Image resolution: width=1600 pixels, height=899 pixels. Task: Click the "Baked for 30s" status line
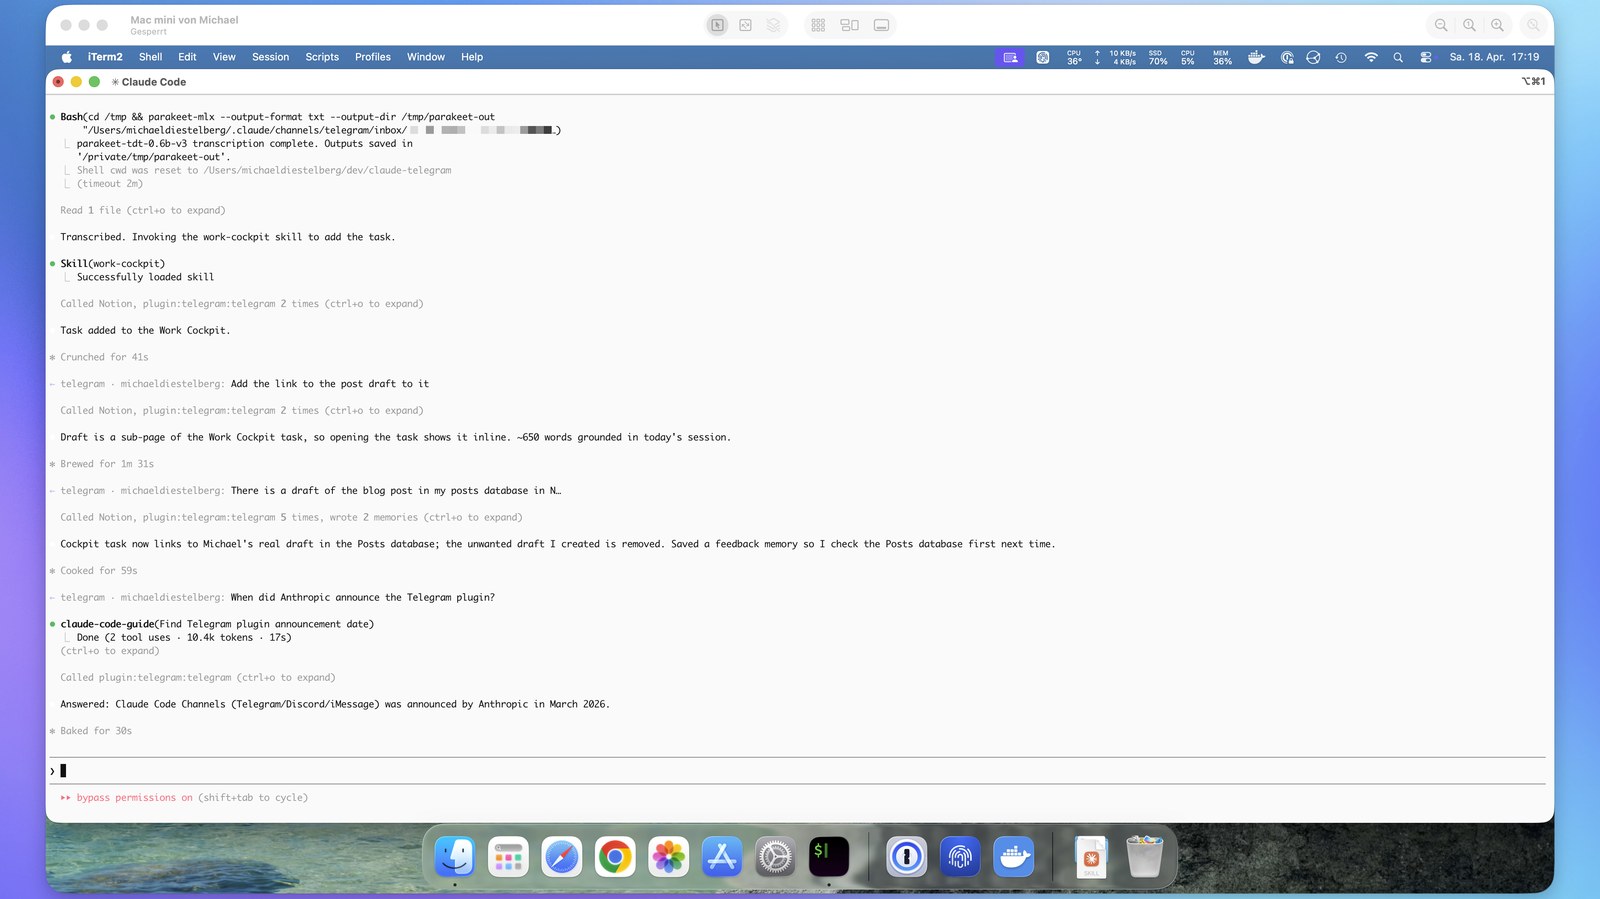(96, 731)
